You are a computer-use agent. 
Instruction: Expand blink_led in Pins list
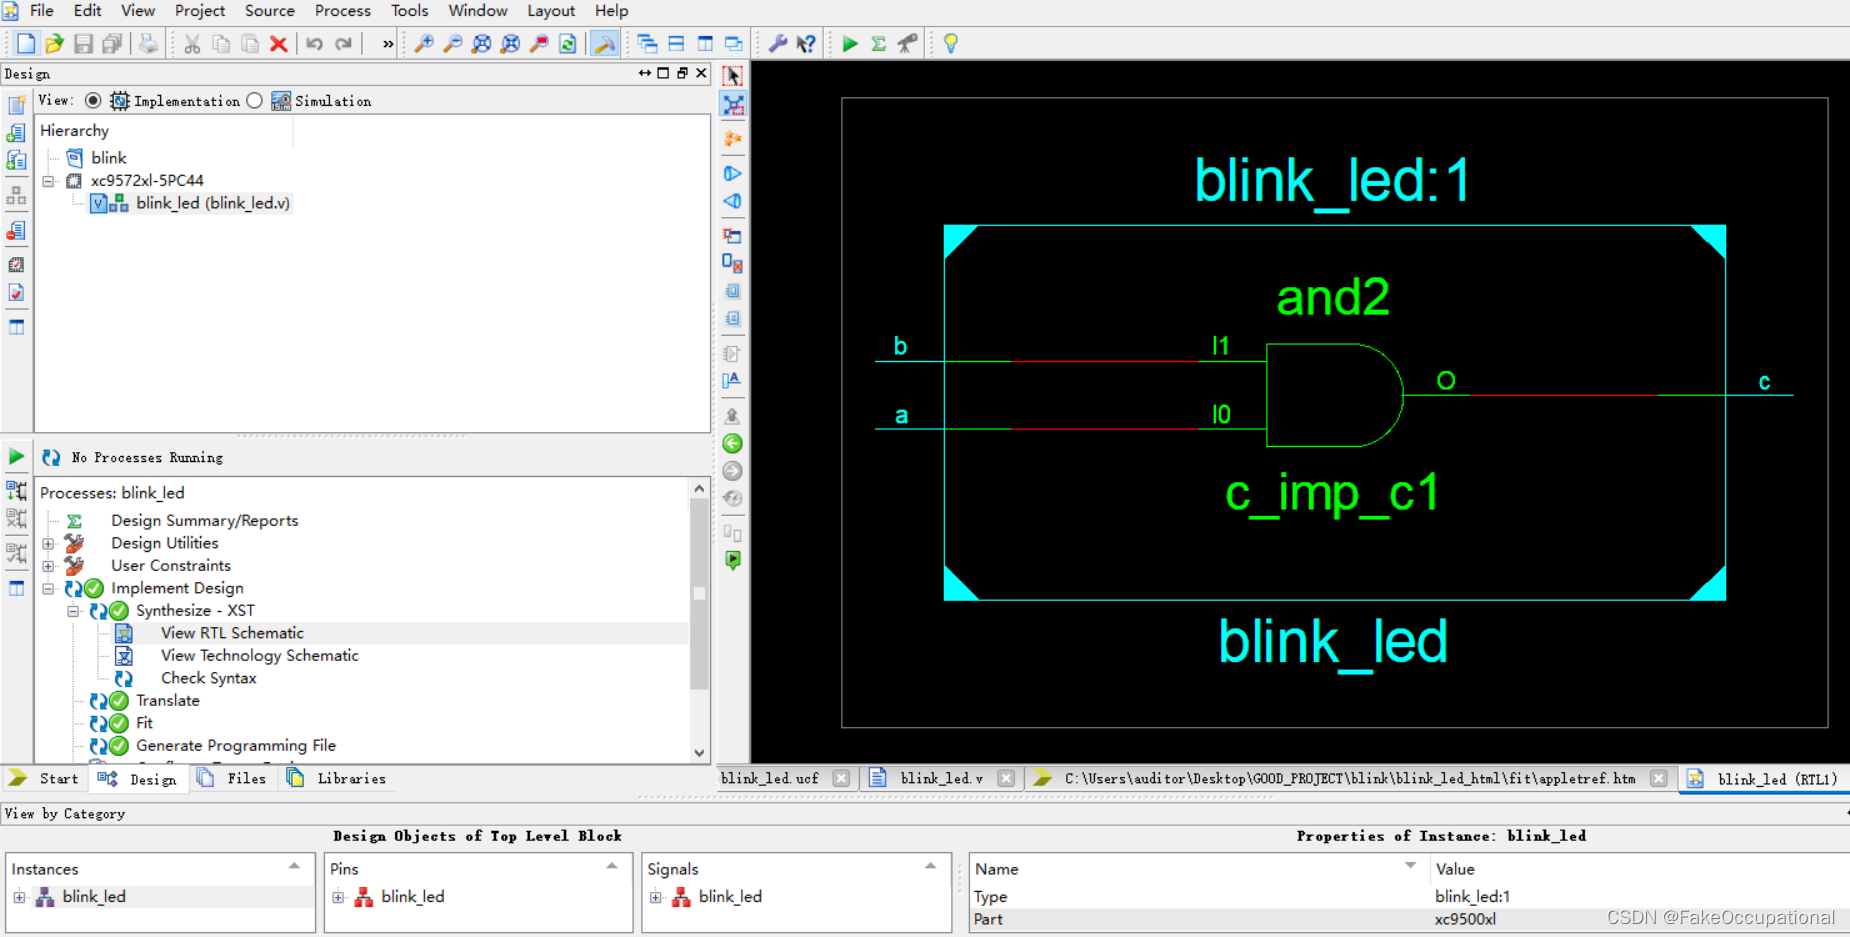338,897
